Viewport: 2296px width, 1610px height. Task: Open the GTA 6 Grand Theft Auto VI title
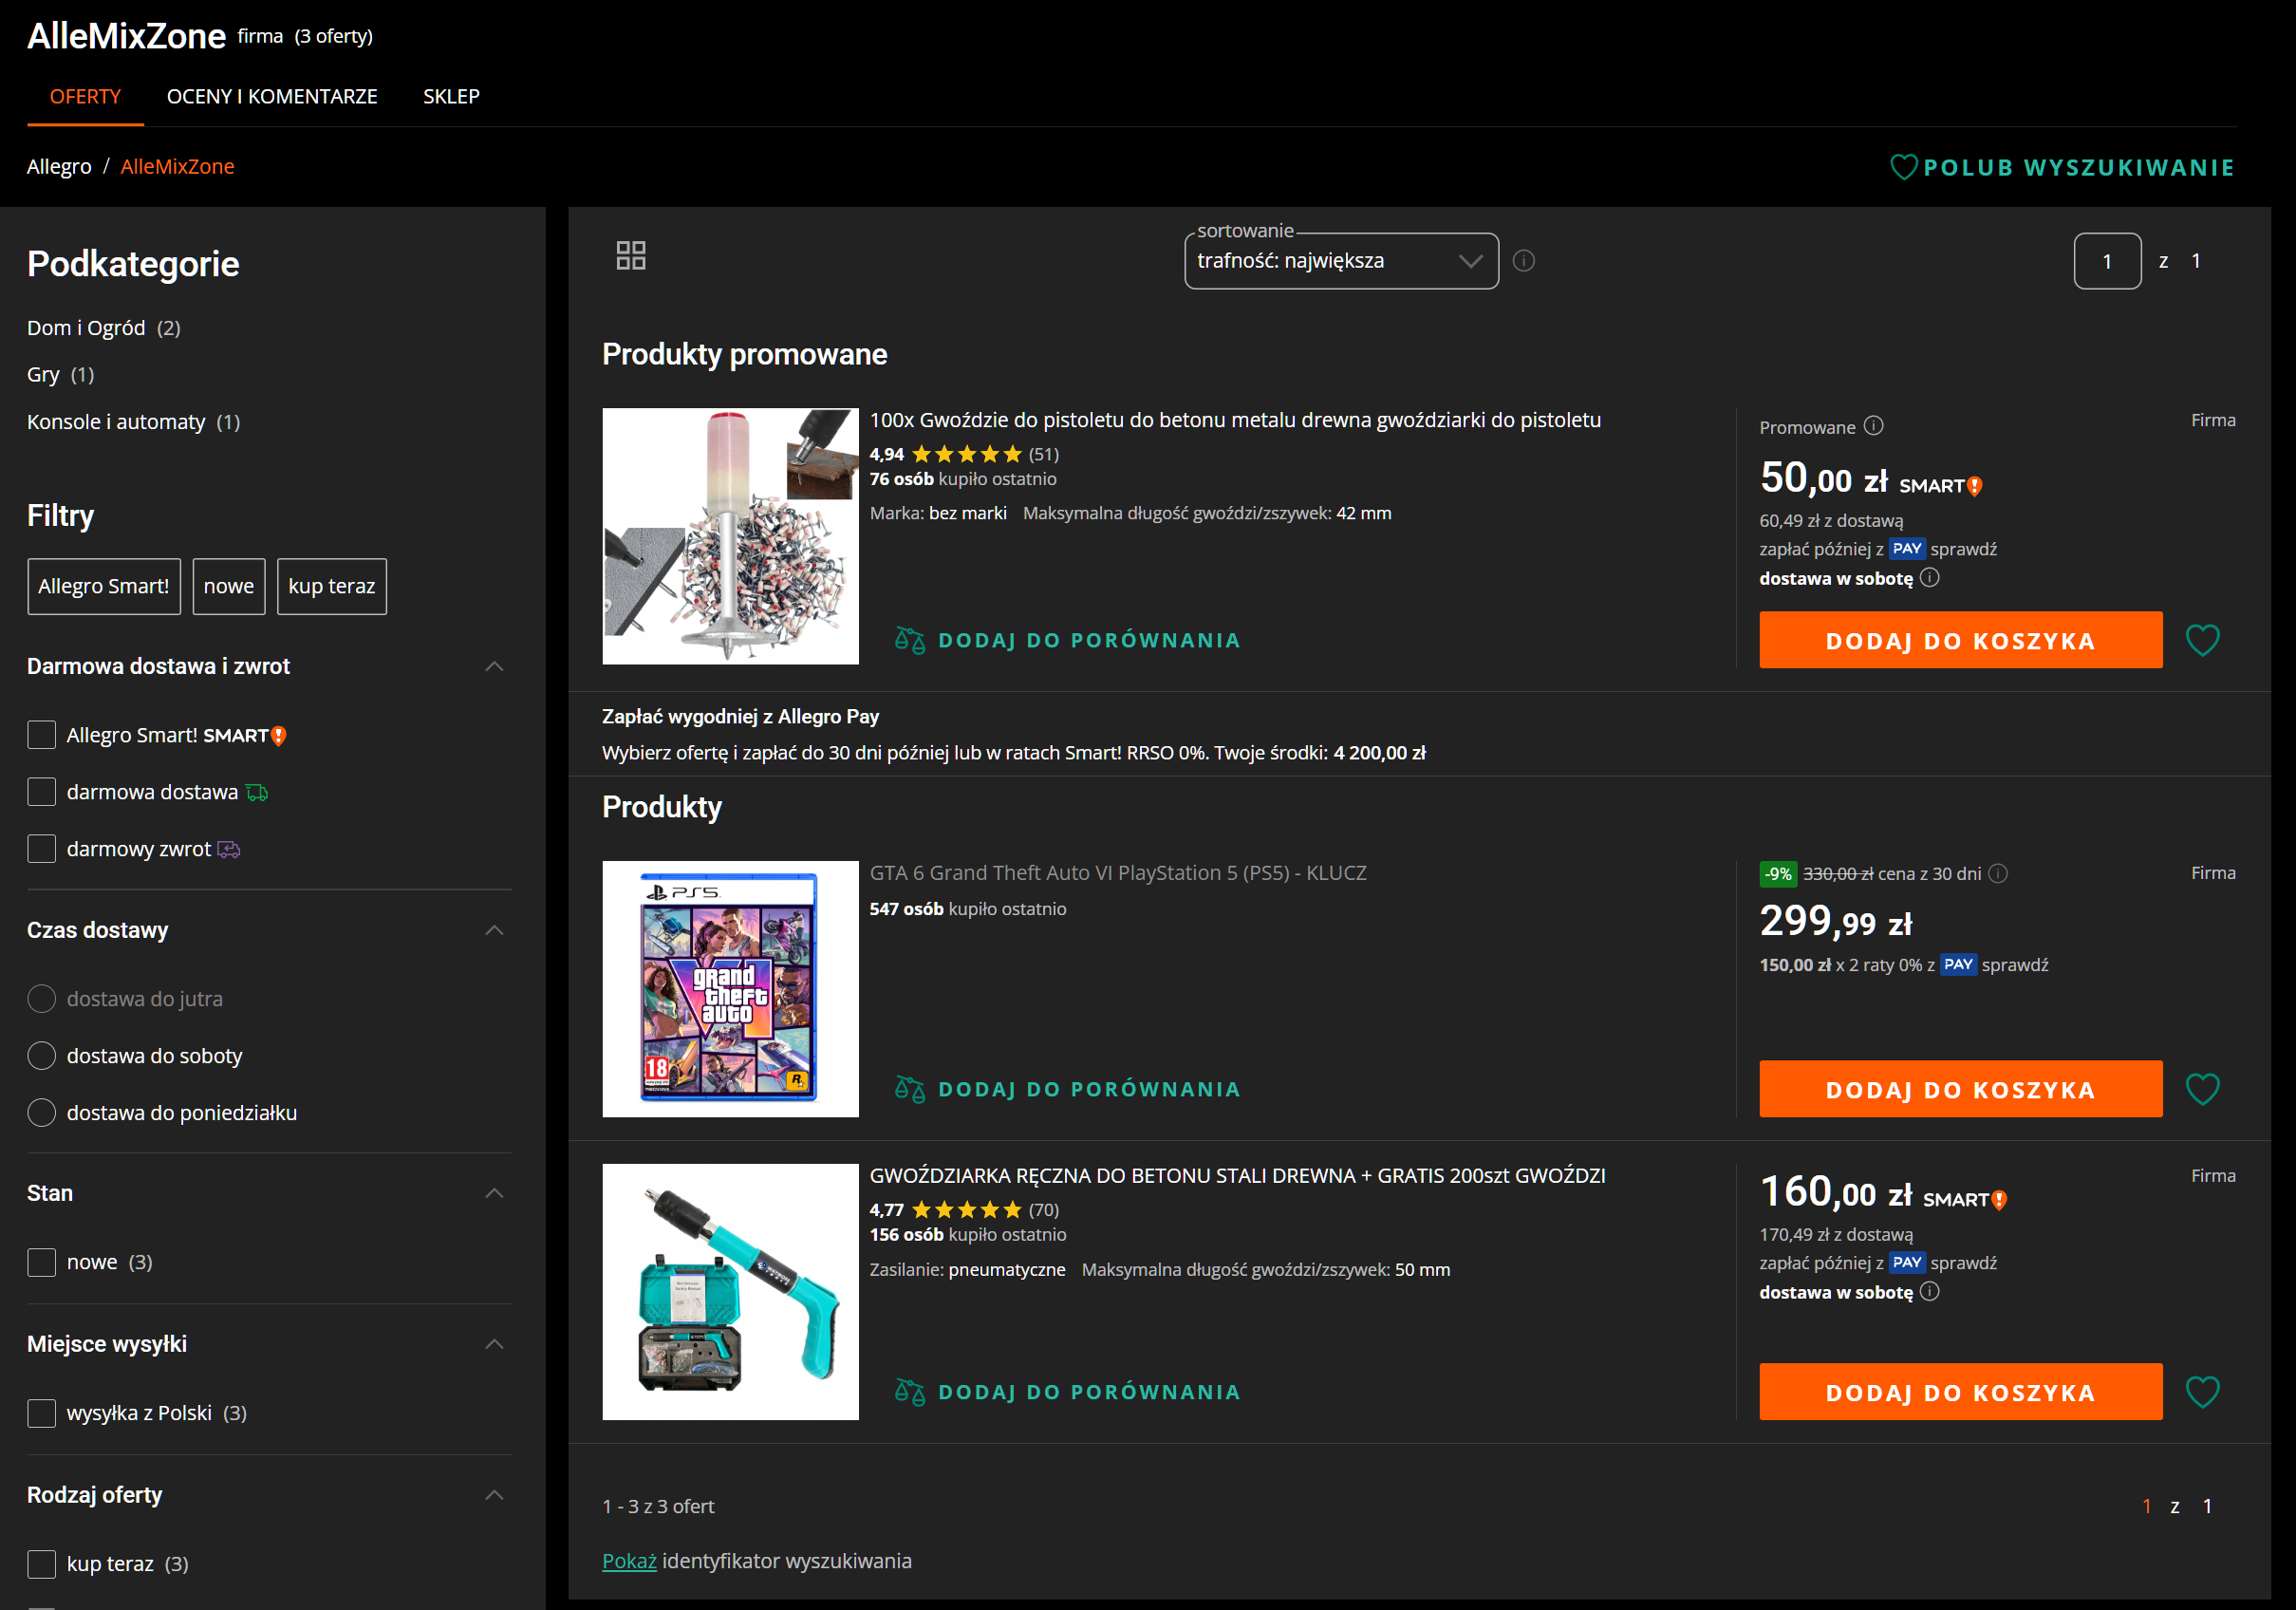pyautogui.click(x=1118, y=873)
